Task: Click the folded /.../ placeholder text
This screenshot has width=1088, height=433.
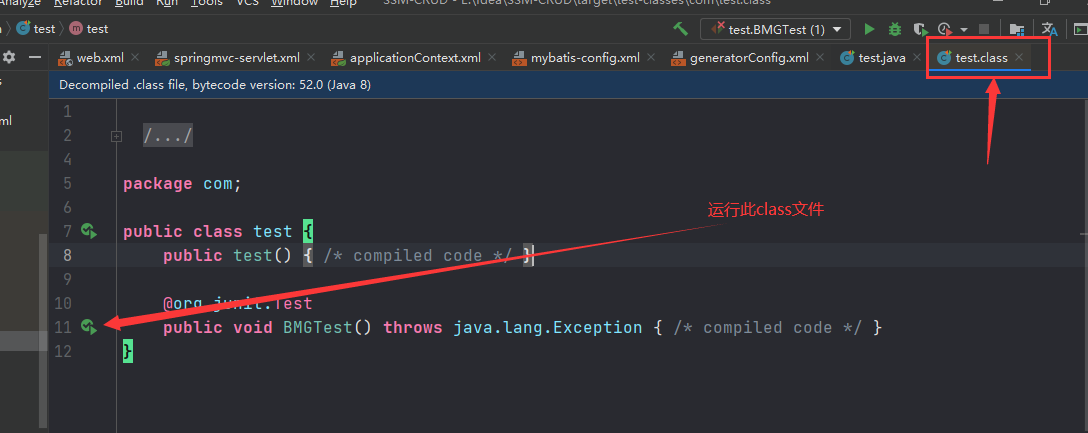Action: click(x=168, y=135)
